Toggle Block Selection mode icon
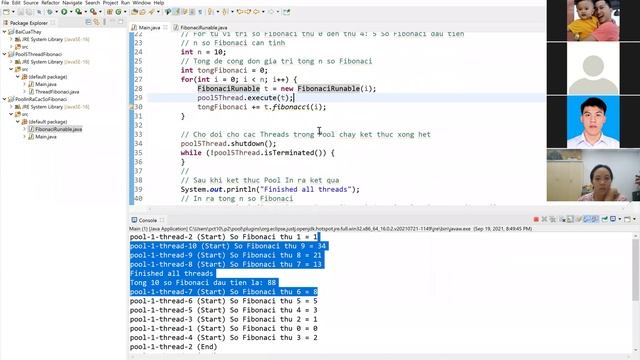Viewport: 640px width, 360px height. coord(192,12)
